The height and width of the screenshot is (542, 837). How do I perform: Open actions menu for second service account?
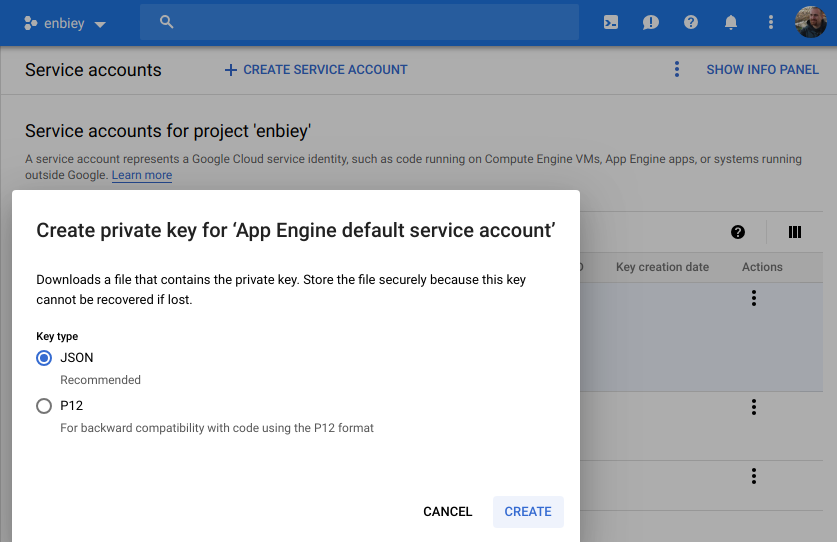(x=754, y=407)
